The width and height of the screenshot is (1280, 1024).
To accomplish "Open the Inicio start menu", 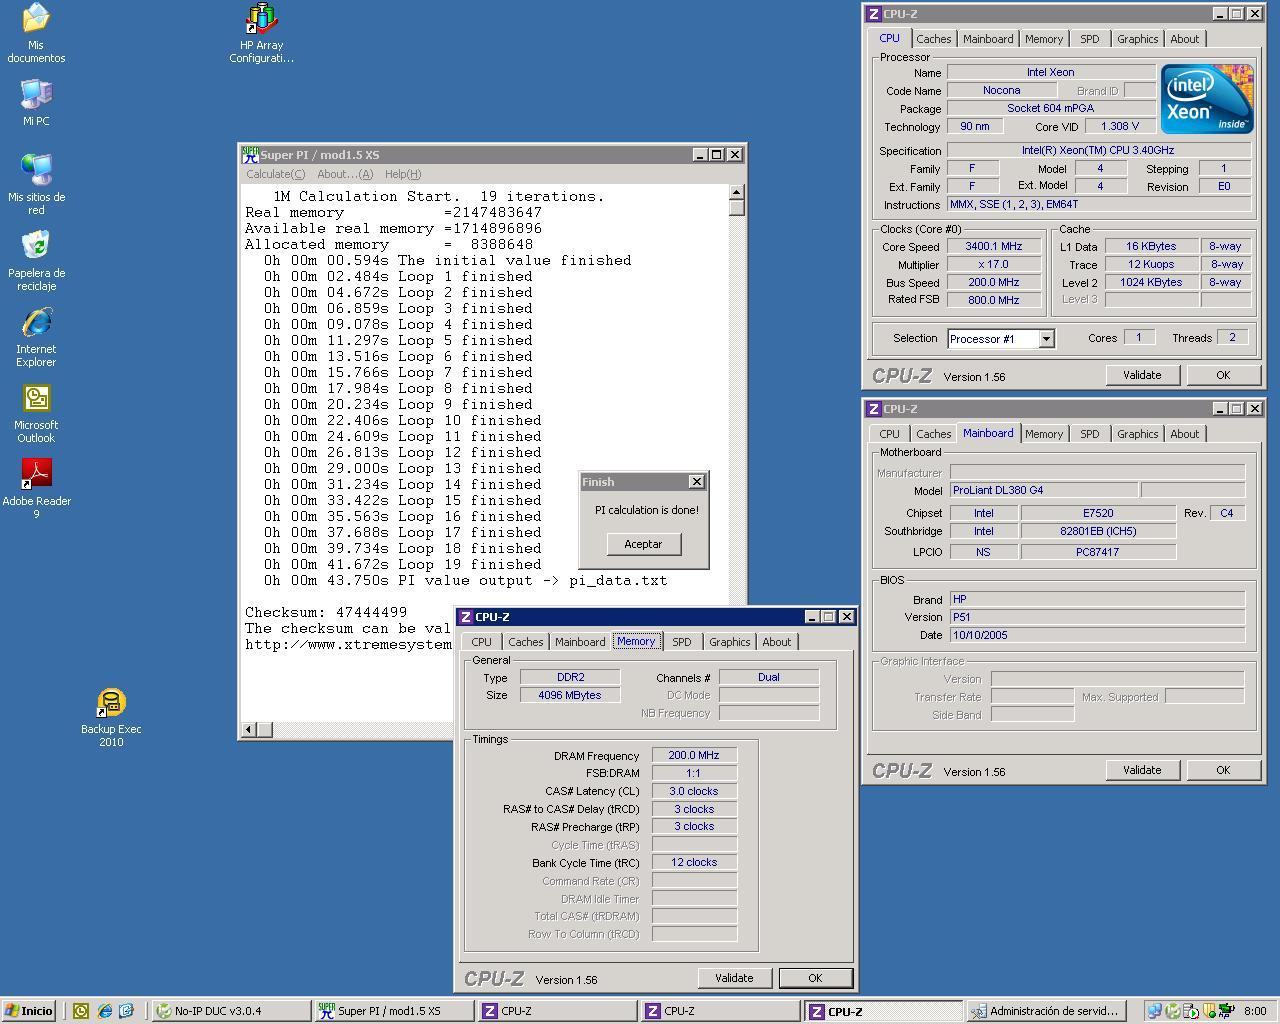I will click(x=28, y=1011).
